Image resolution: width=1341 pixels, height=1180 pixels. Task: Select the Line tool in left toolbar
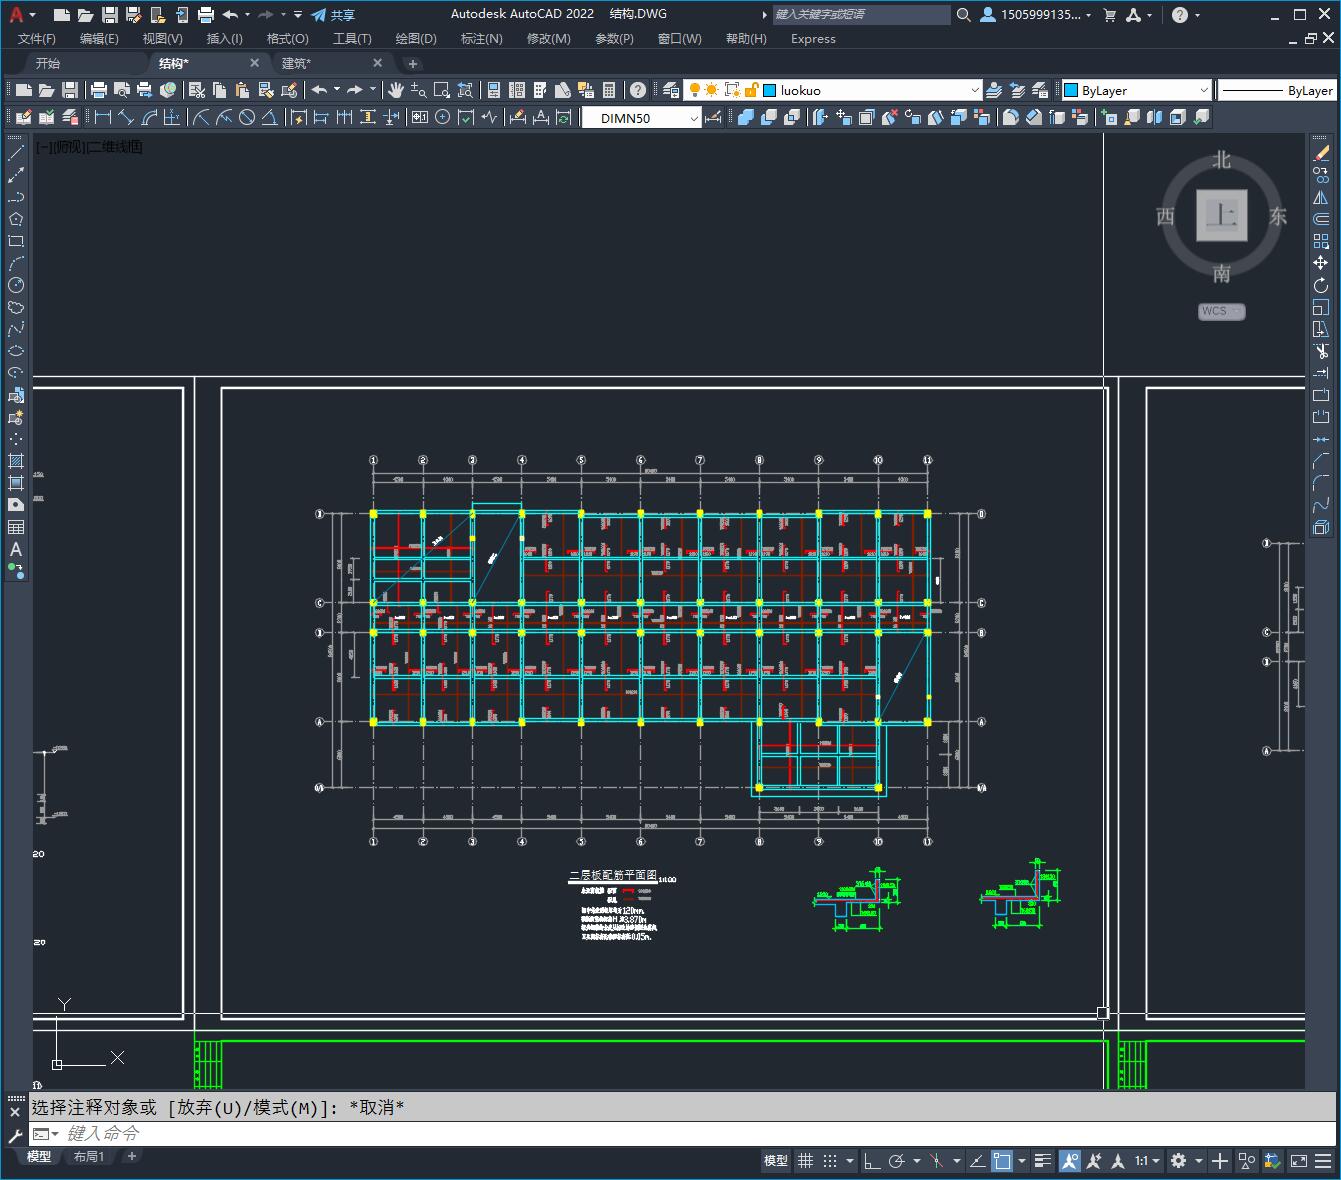[16, 153]
